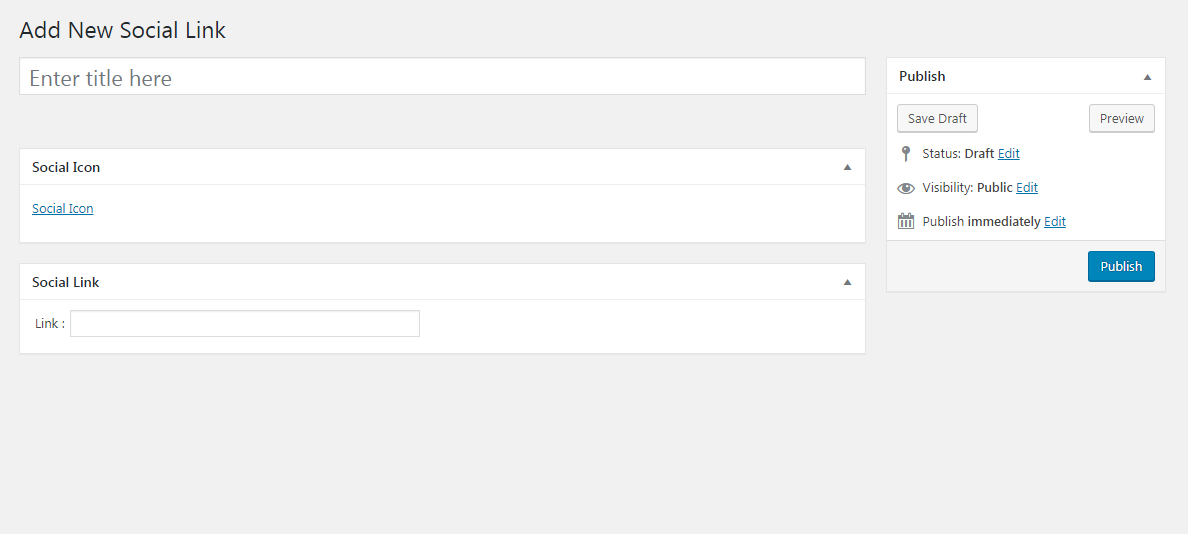The width and height of the screenshot is (1188, 534).
Task: Open the post Preview
Action: 1121,119
